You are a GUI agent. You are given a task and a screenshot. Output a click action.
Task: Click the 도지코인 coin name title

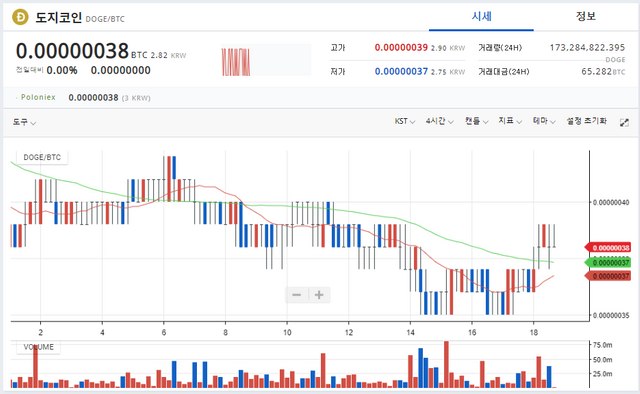[59, 17]
